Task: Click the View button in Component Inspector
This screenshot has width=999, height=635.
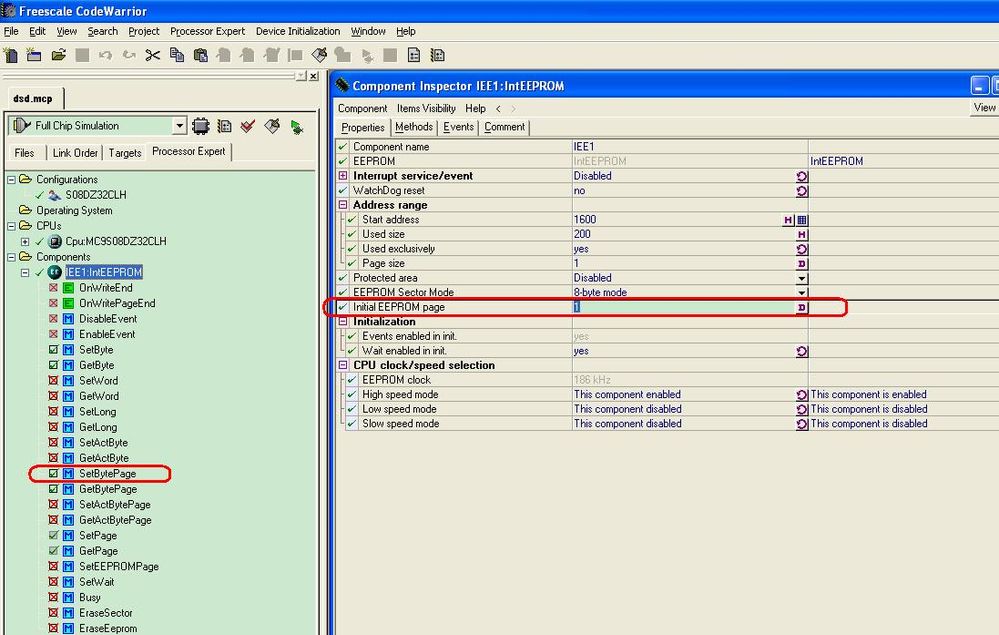Action: pyautogui.click(x=984, y=108)
